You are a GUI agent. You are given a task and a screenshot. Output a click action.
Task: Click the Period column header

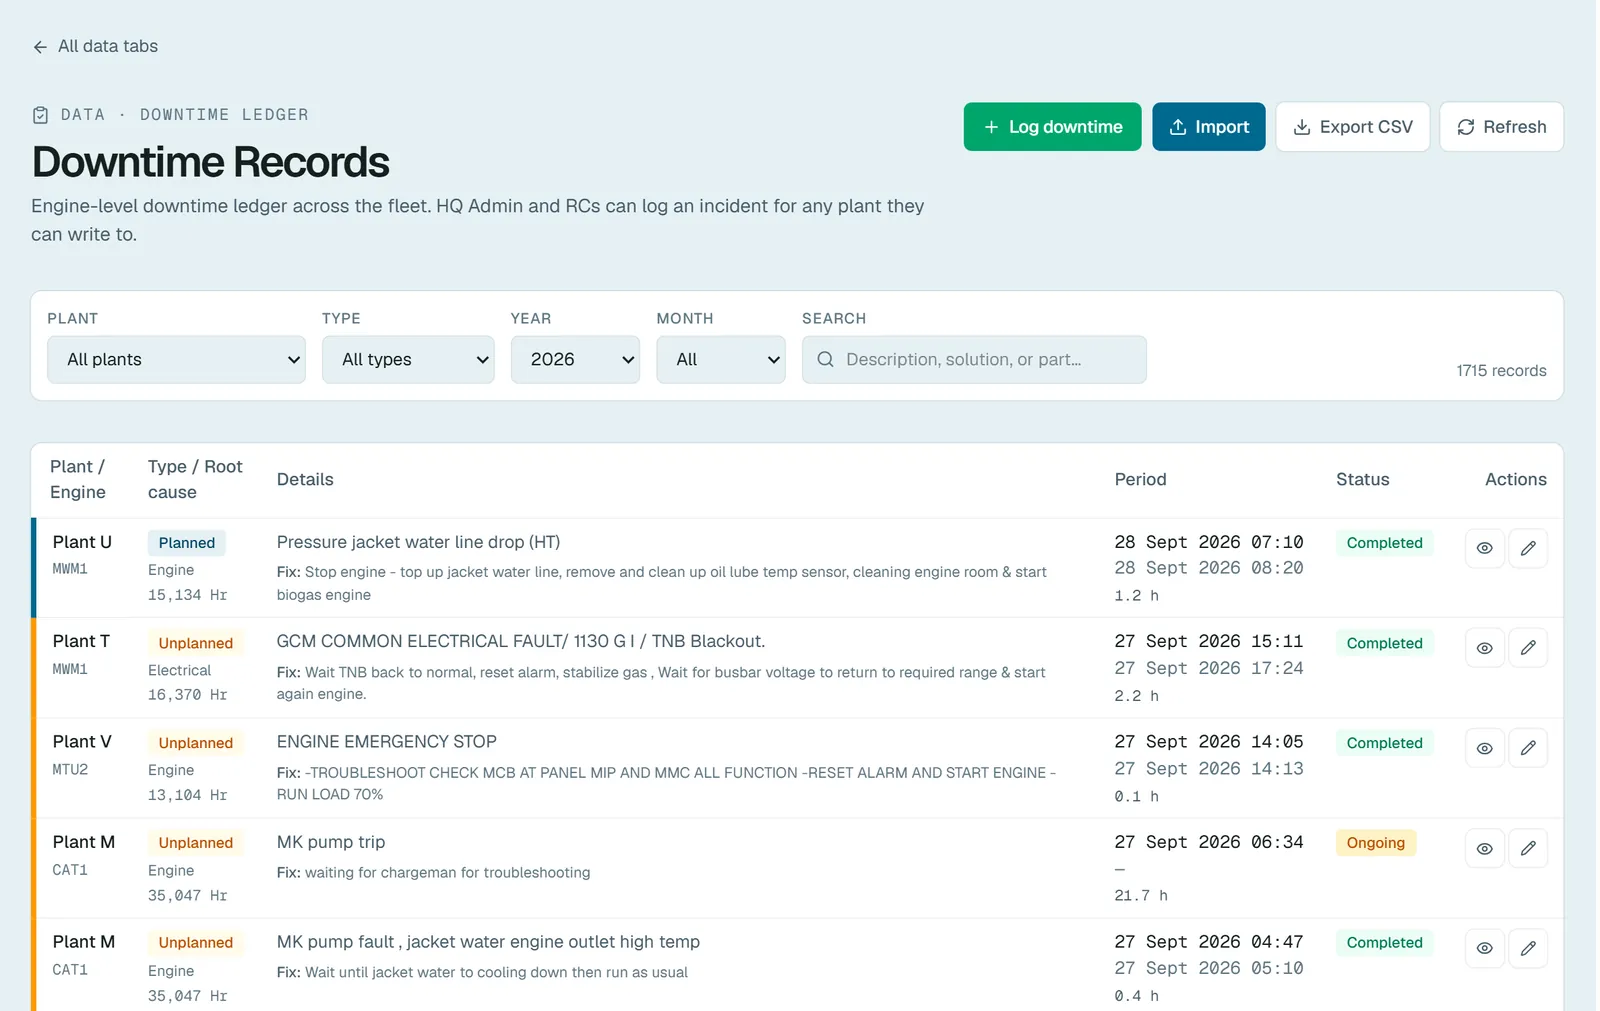[x=1140, y=479]
